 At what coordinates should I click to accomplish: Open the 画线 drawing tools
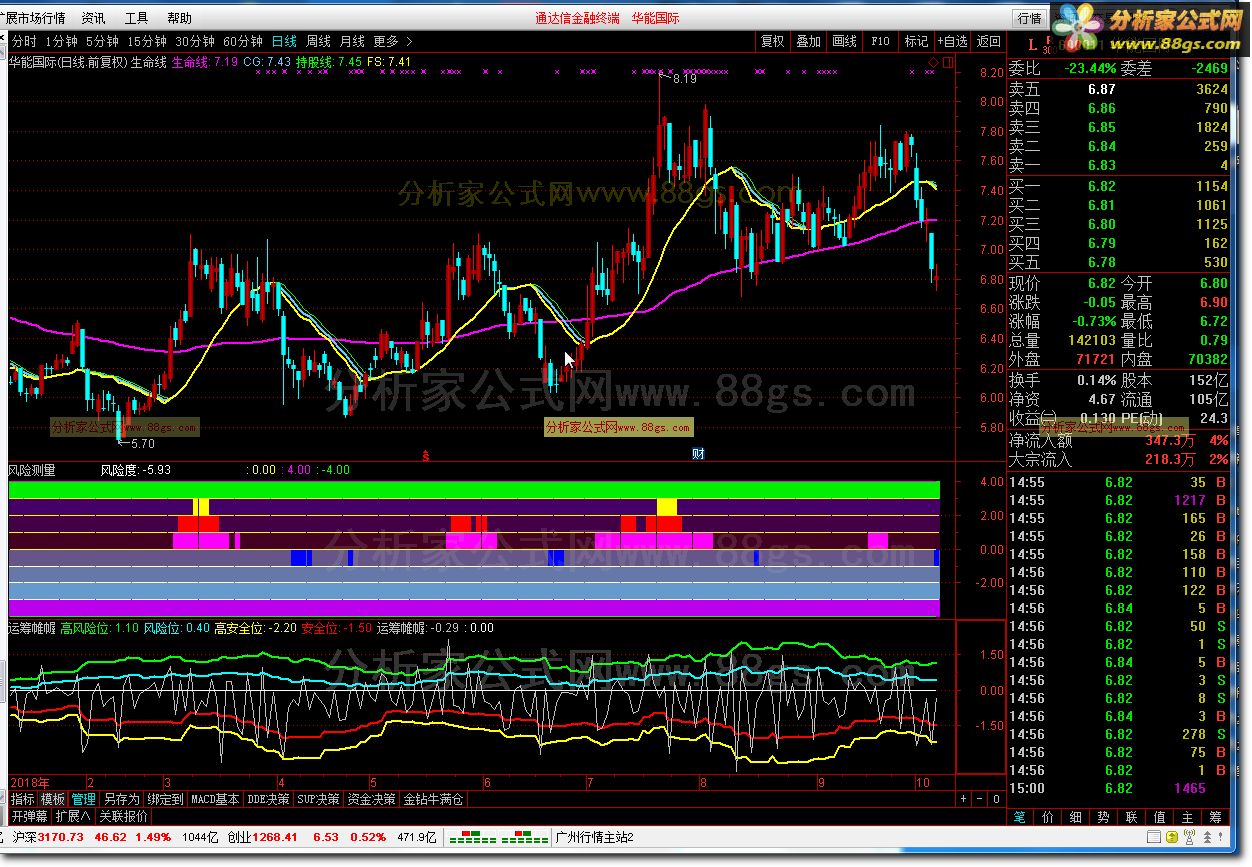tap(844, 41)
